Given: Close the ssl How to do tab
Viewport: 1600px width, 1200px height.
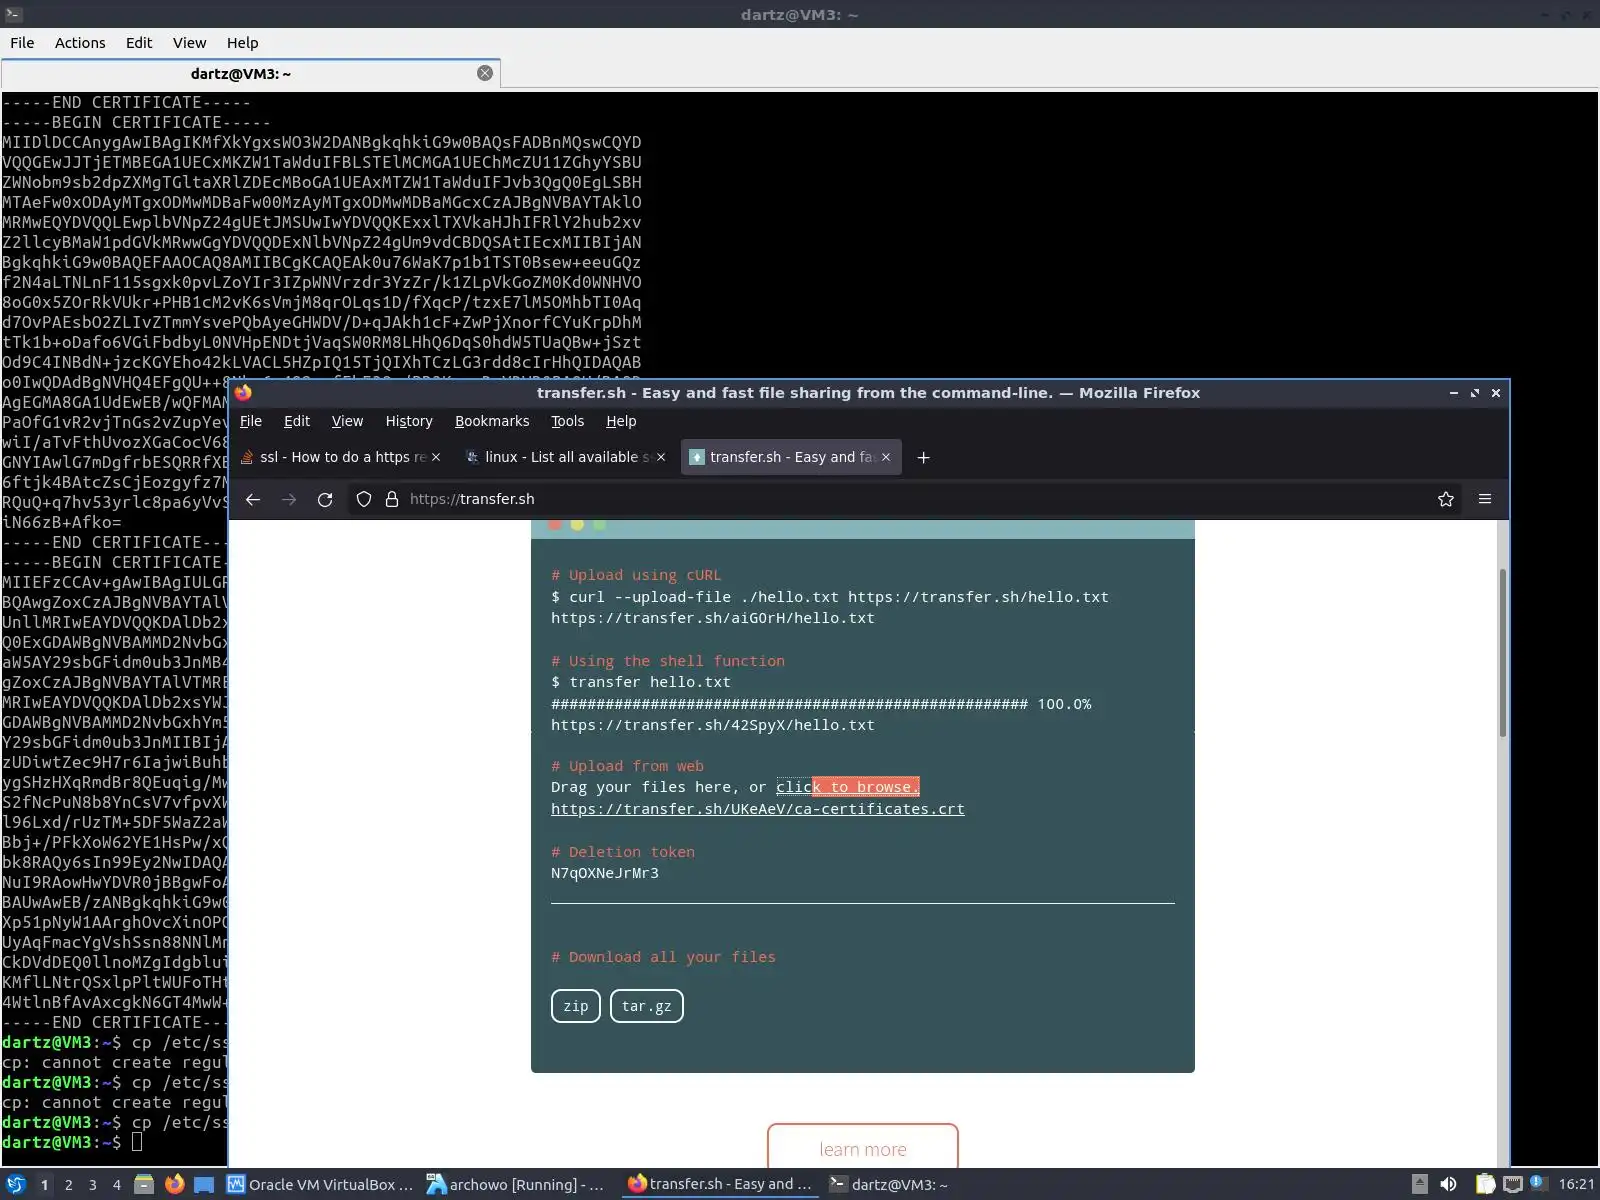Looking at the screenshot, I should point(435,457).
